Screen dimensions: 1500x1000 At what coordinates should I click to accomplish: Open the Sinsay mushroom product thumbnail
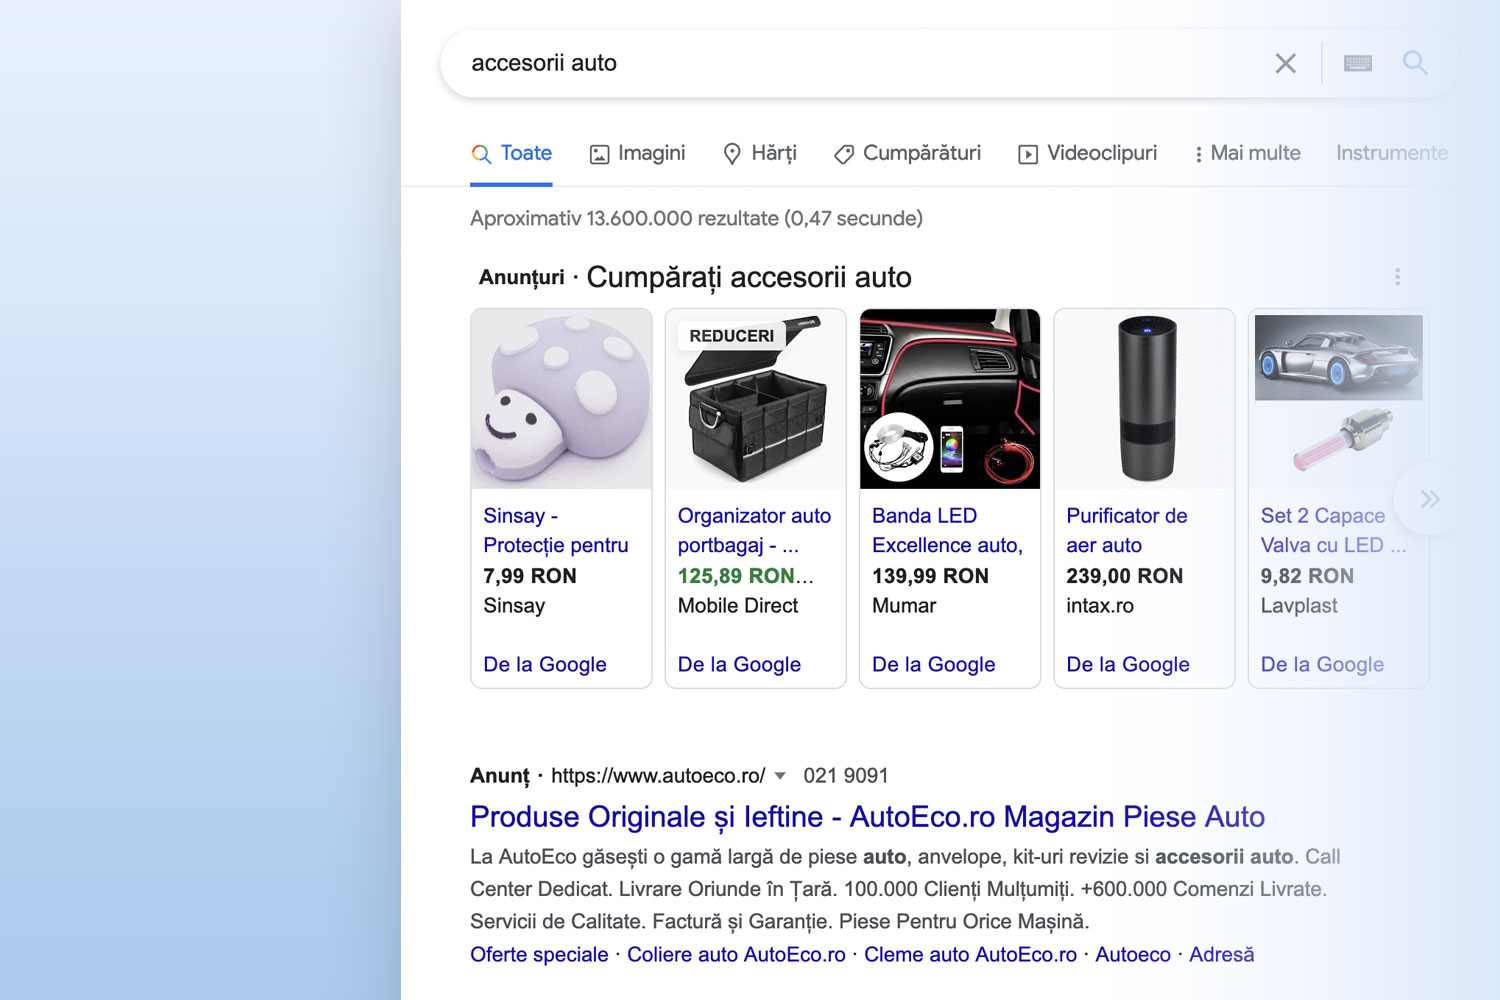[x=561, y=399]
